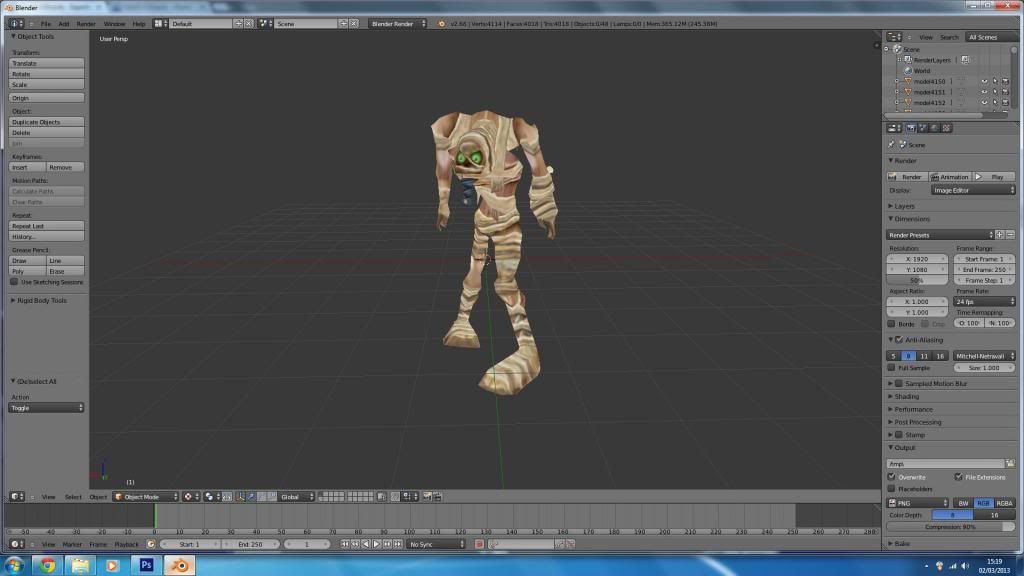Open the Render menu in top bar
This screenshot has height=576, width=1024.
[x=86, y=24]
